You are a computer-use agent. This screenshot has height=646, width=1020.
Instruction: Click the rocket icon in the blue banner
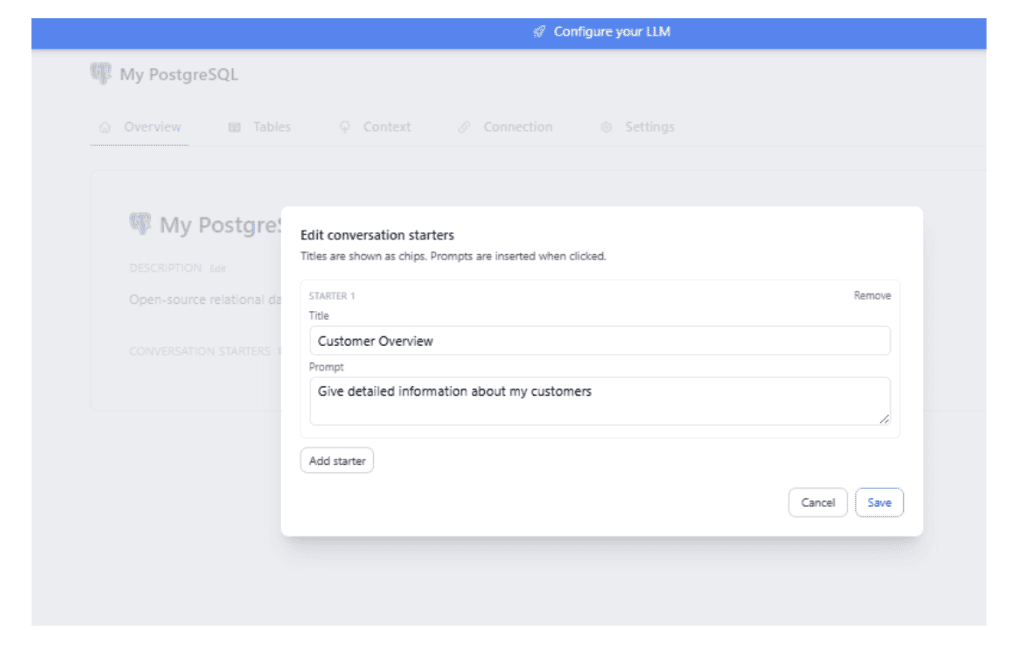(538, 31)
